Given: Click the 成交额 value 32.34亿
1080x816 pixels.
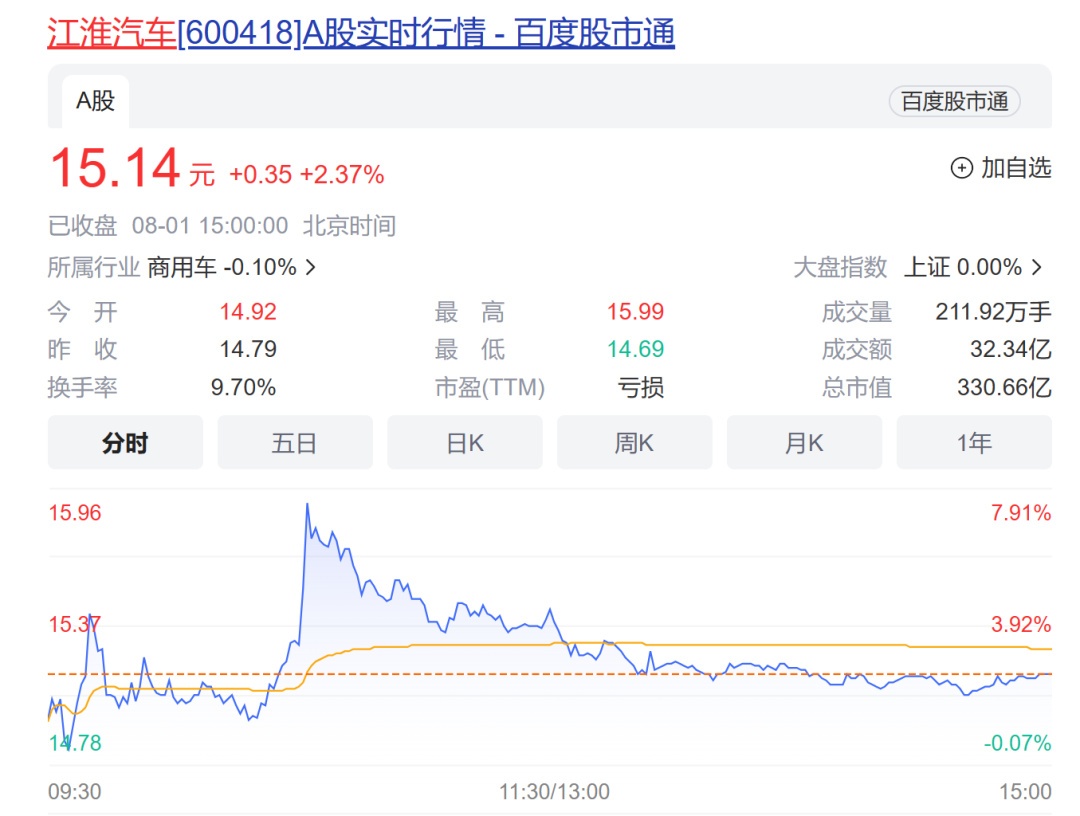Looking at the screenshot, I should [1010, 349].
